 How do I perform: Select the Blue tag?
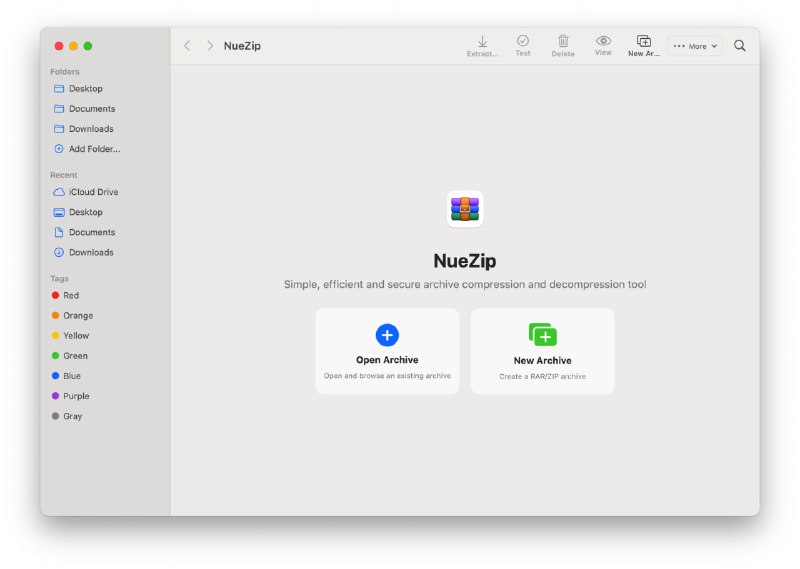click(x=72, y=376)
